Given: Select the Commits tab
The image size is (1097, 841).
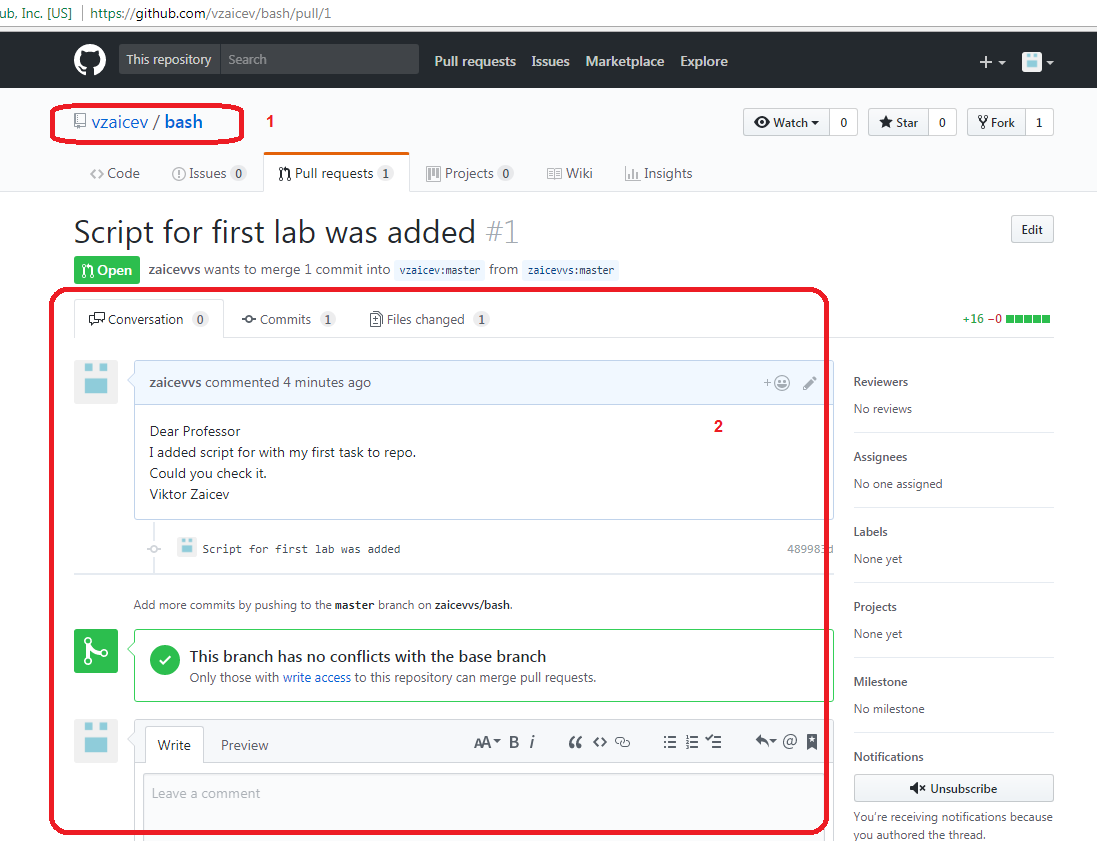Looking at the screenshot, I should [288, 319].
